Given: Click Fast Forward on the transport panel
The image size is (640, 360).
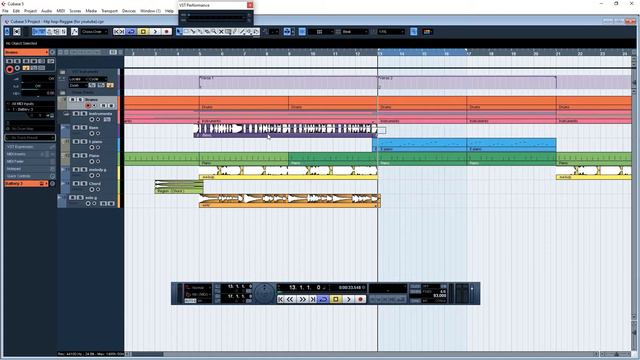Looking at the screenshot, I should click(302, 299).
